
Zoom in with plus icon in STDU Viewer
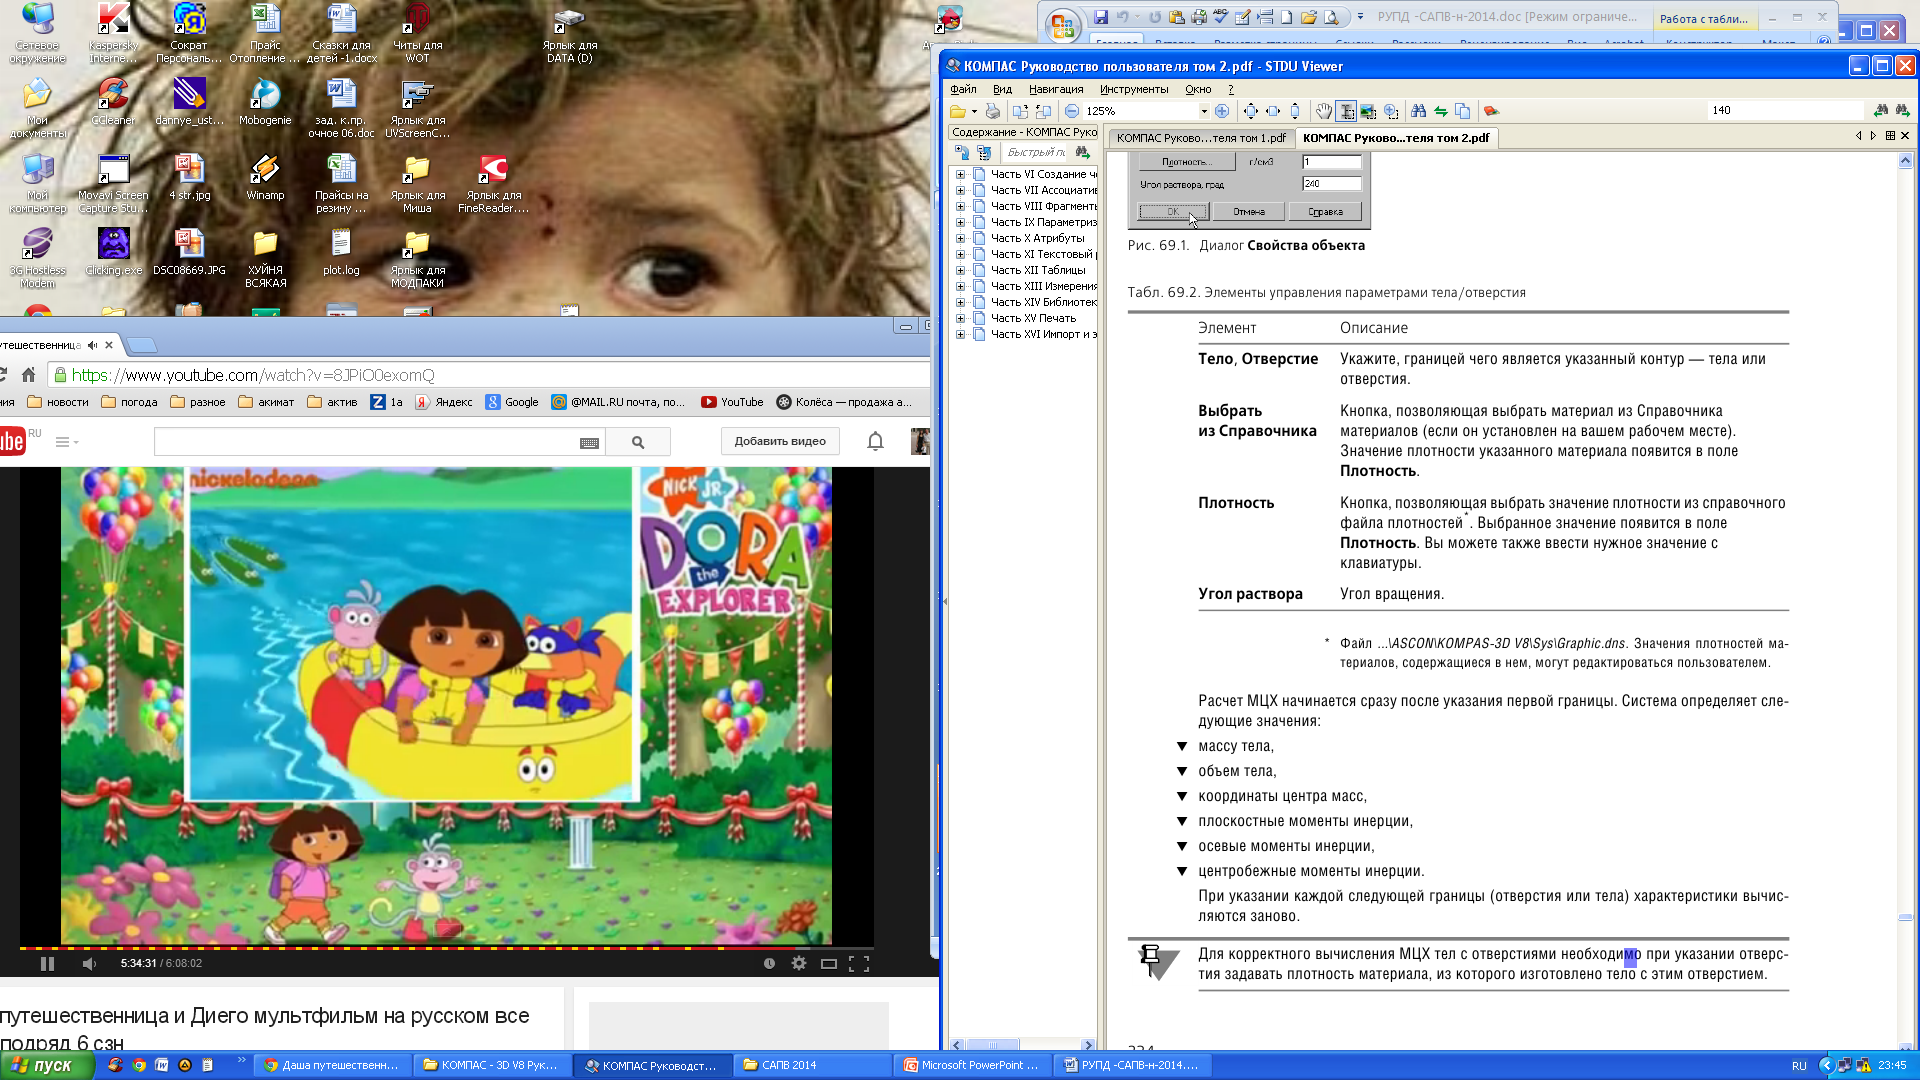1222,111
